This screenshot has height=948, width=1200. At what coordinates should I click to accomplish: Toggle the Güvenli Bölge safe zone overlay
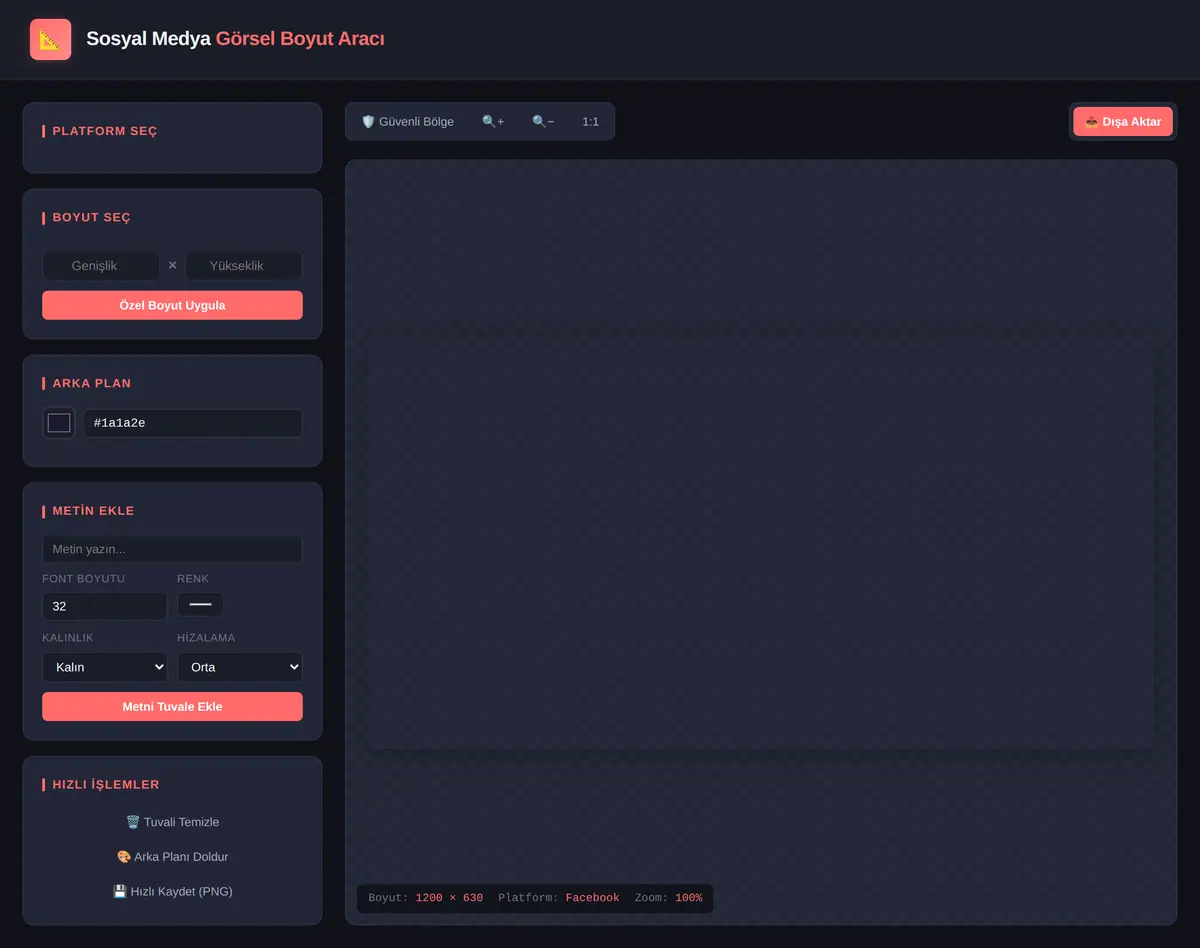pyautogui.click(x=407, y=121)
